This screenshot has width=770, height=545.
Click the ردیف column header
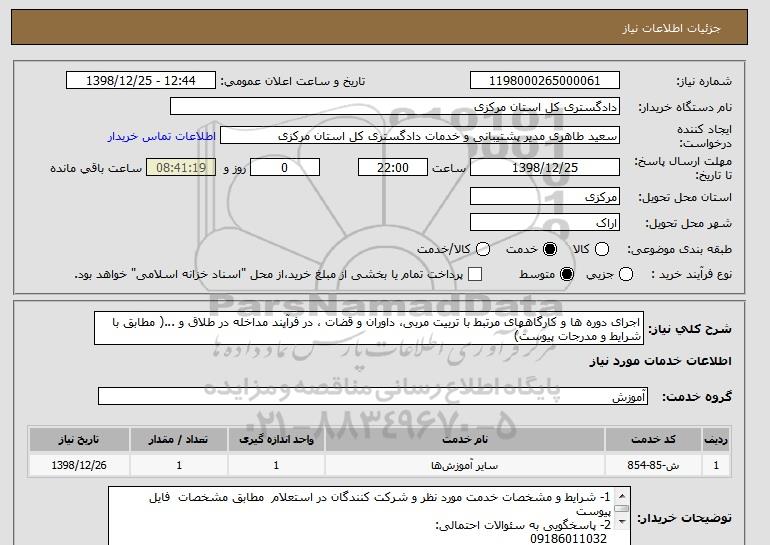pos(716,439)
